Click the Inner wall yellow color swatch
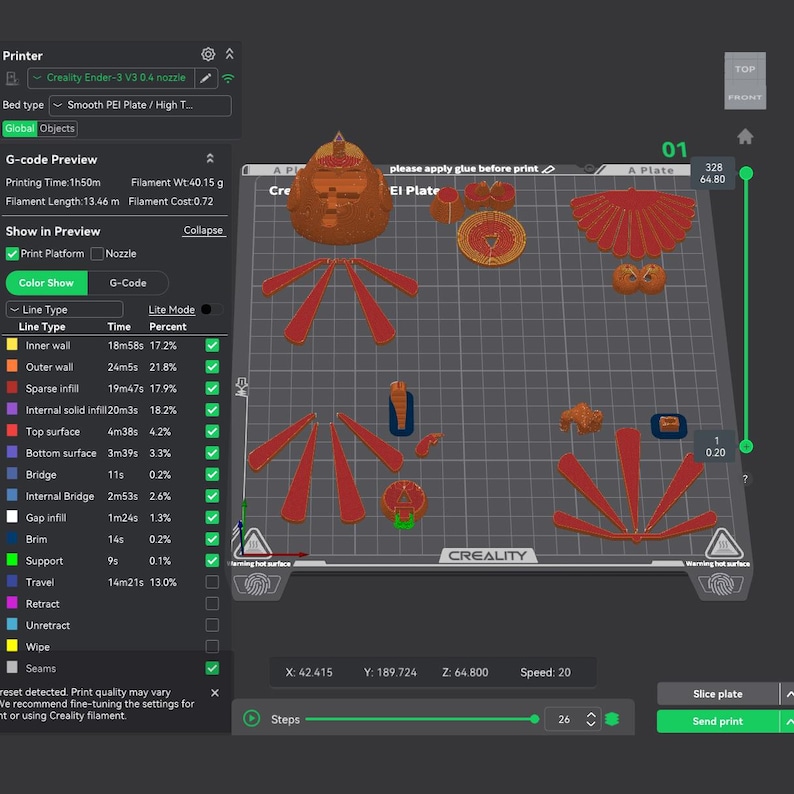Image resolution: width=794 pixels, height=794 pixels. (x=12, y=344)
